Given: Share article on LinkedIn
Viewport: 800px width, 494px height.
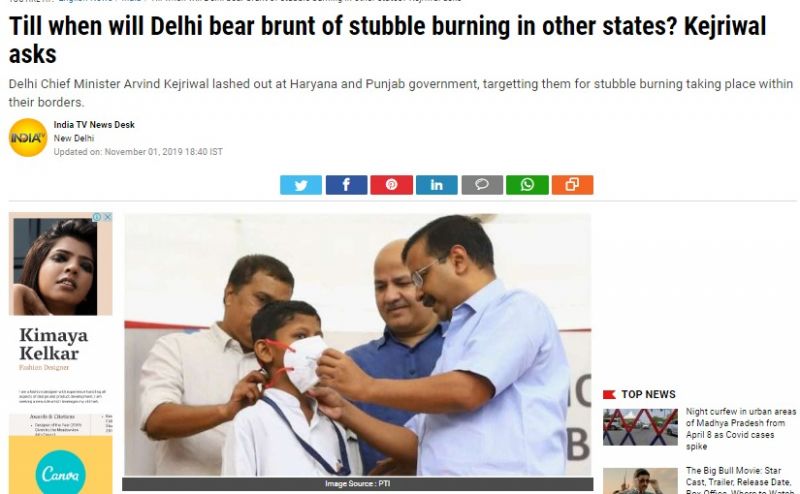Looking at the screenshot, I should (437, 185).
